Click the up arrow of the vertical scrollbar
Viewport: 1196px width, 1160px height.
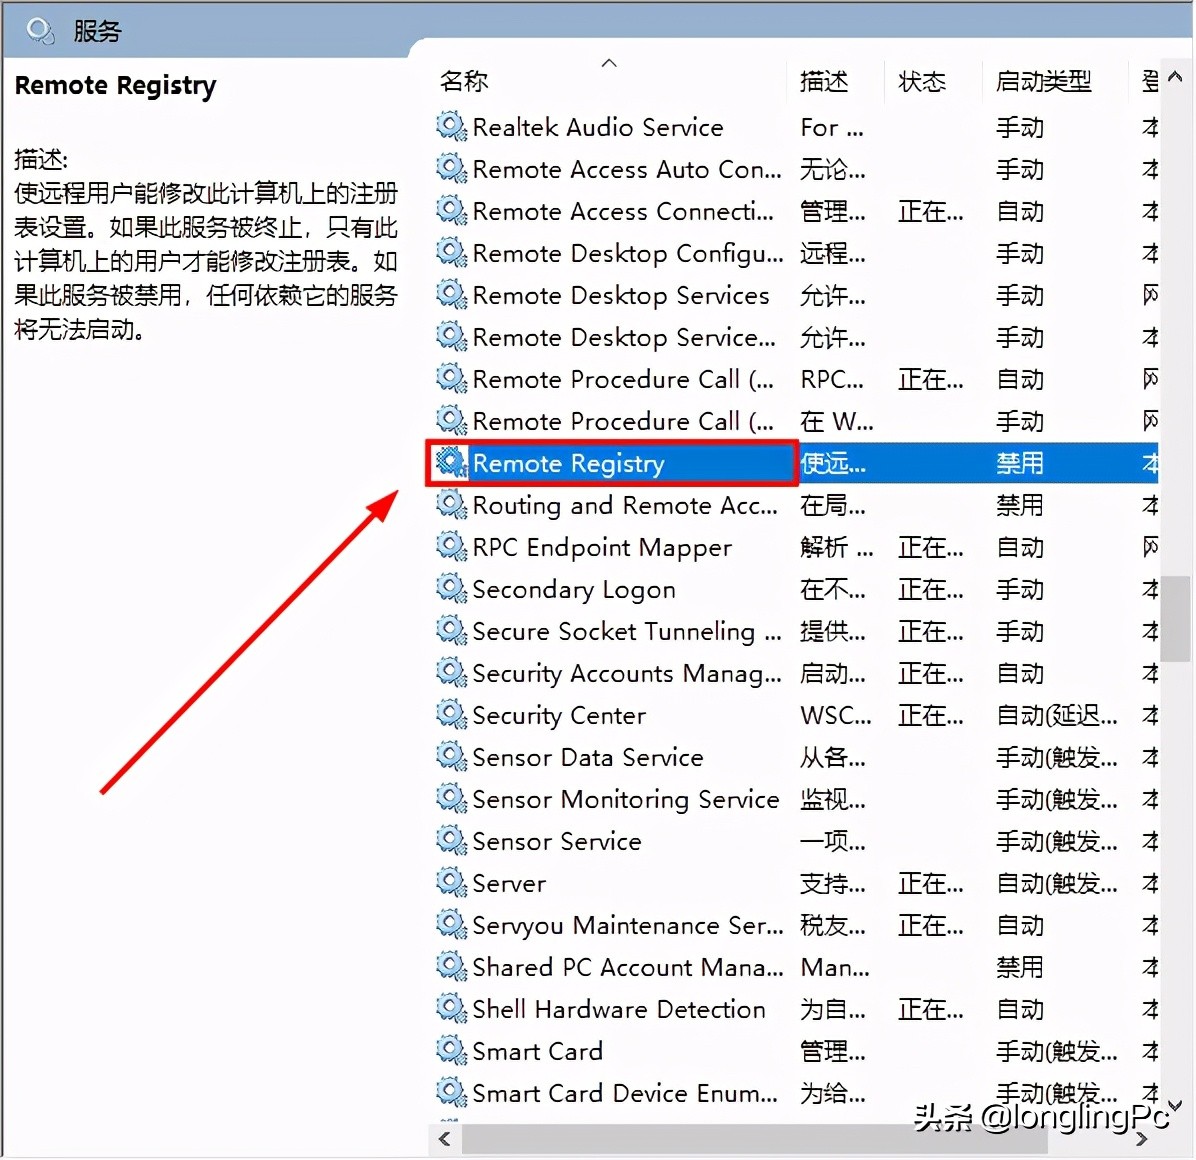[1175, 76]
